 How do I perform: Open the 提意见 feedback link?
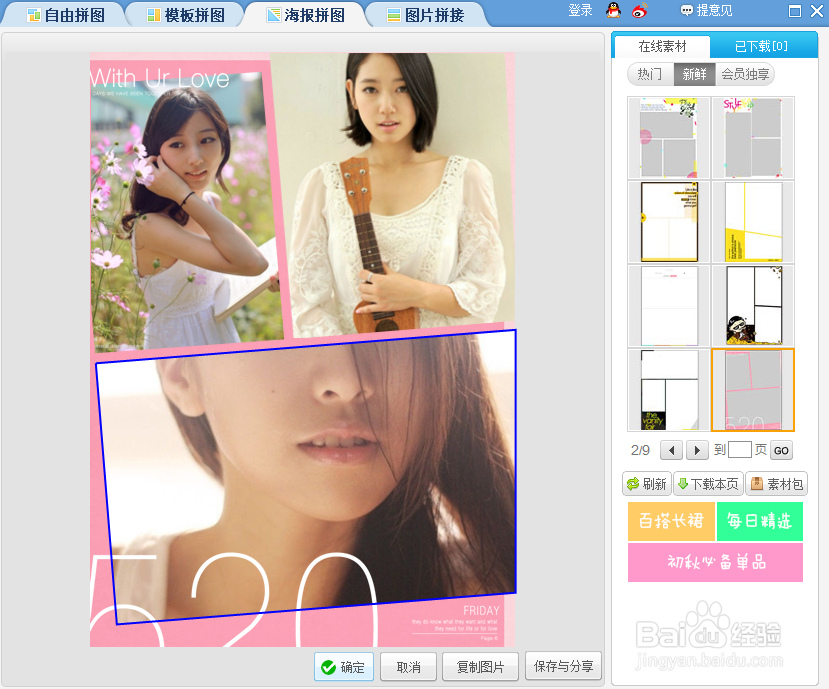click(x=707, y=11)
